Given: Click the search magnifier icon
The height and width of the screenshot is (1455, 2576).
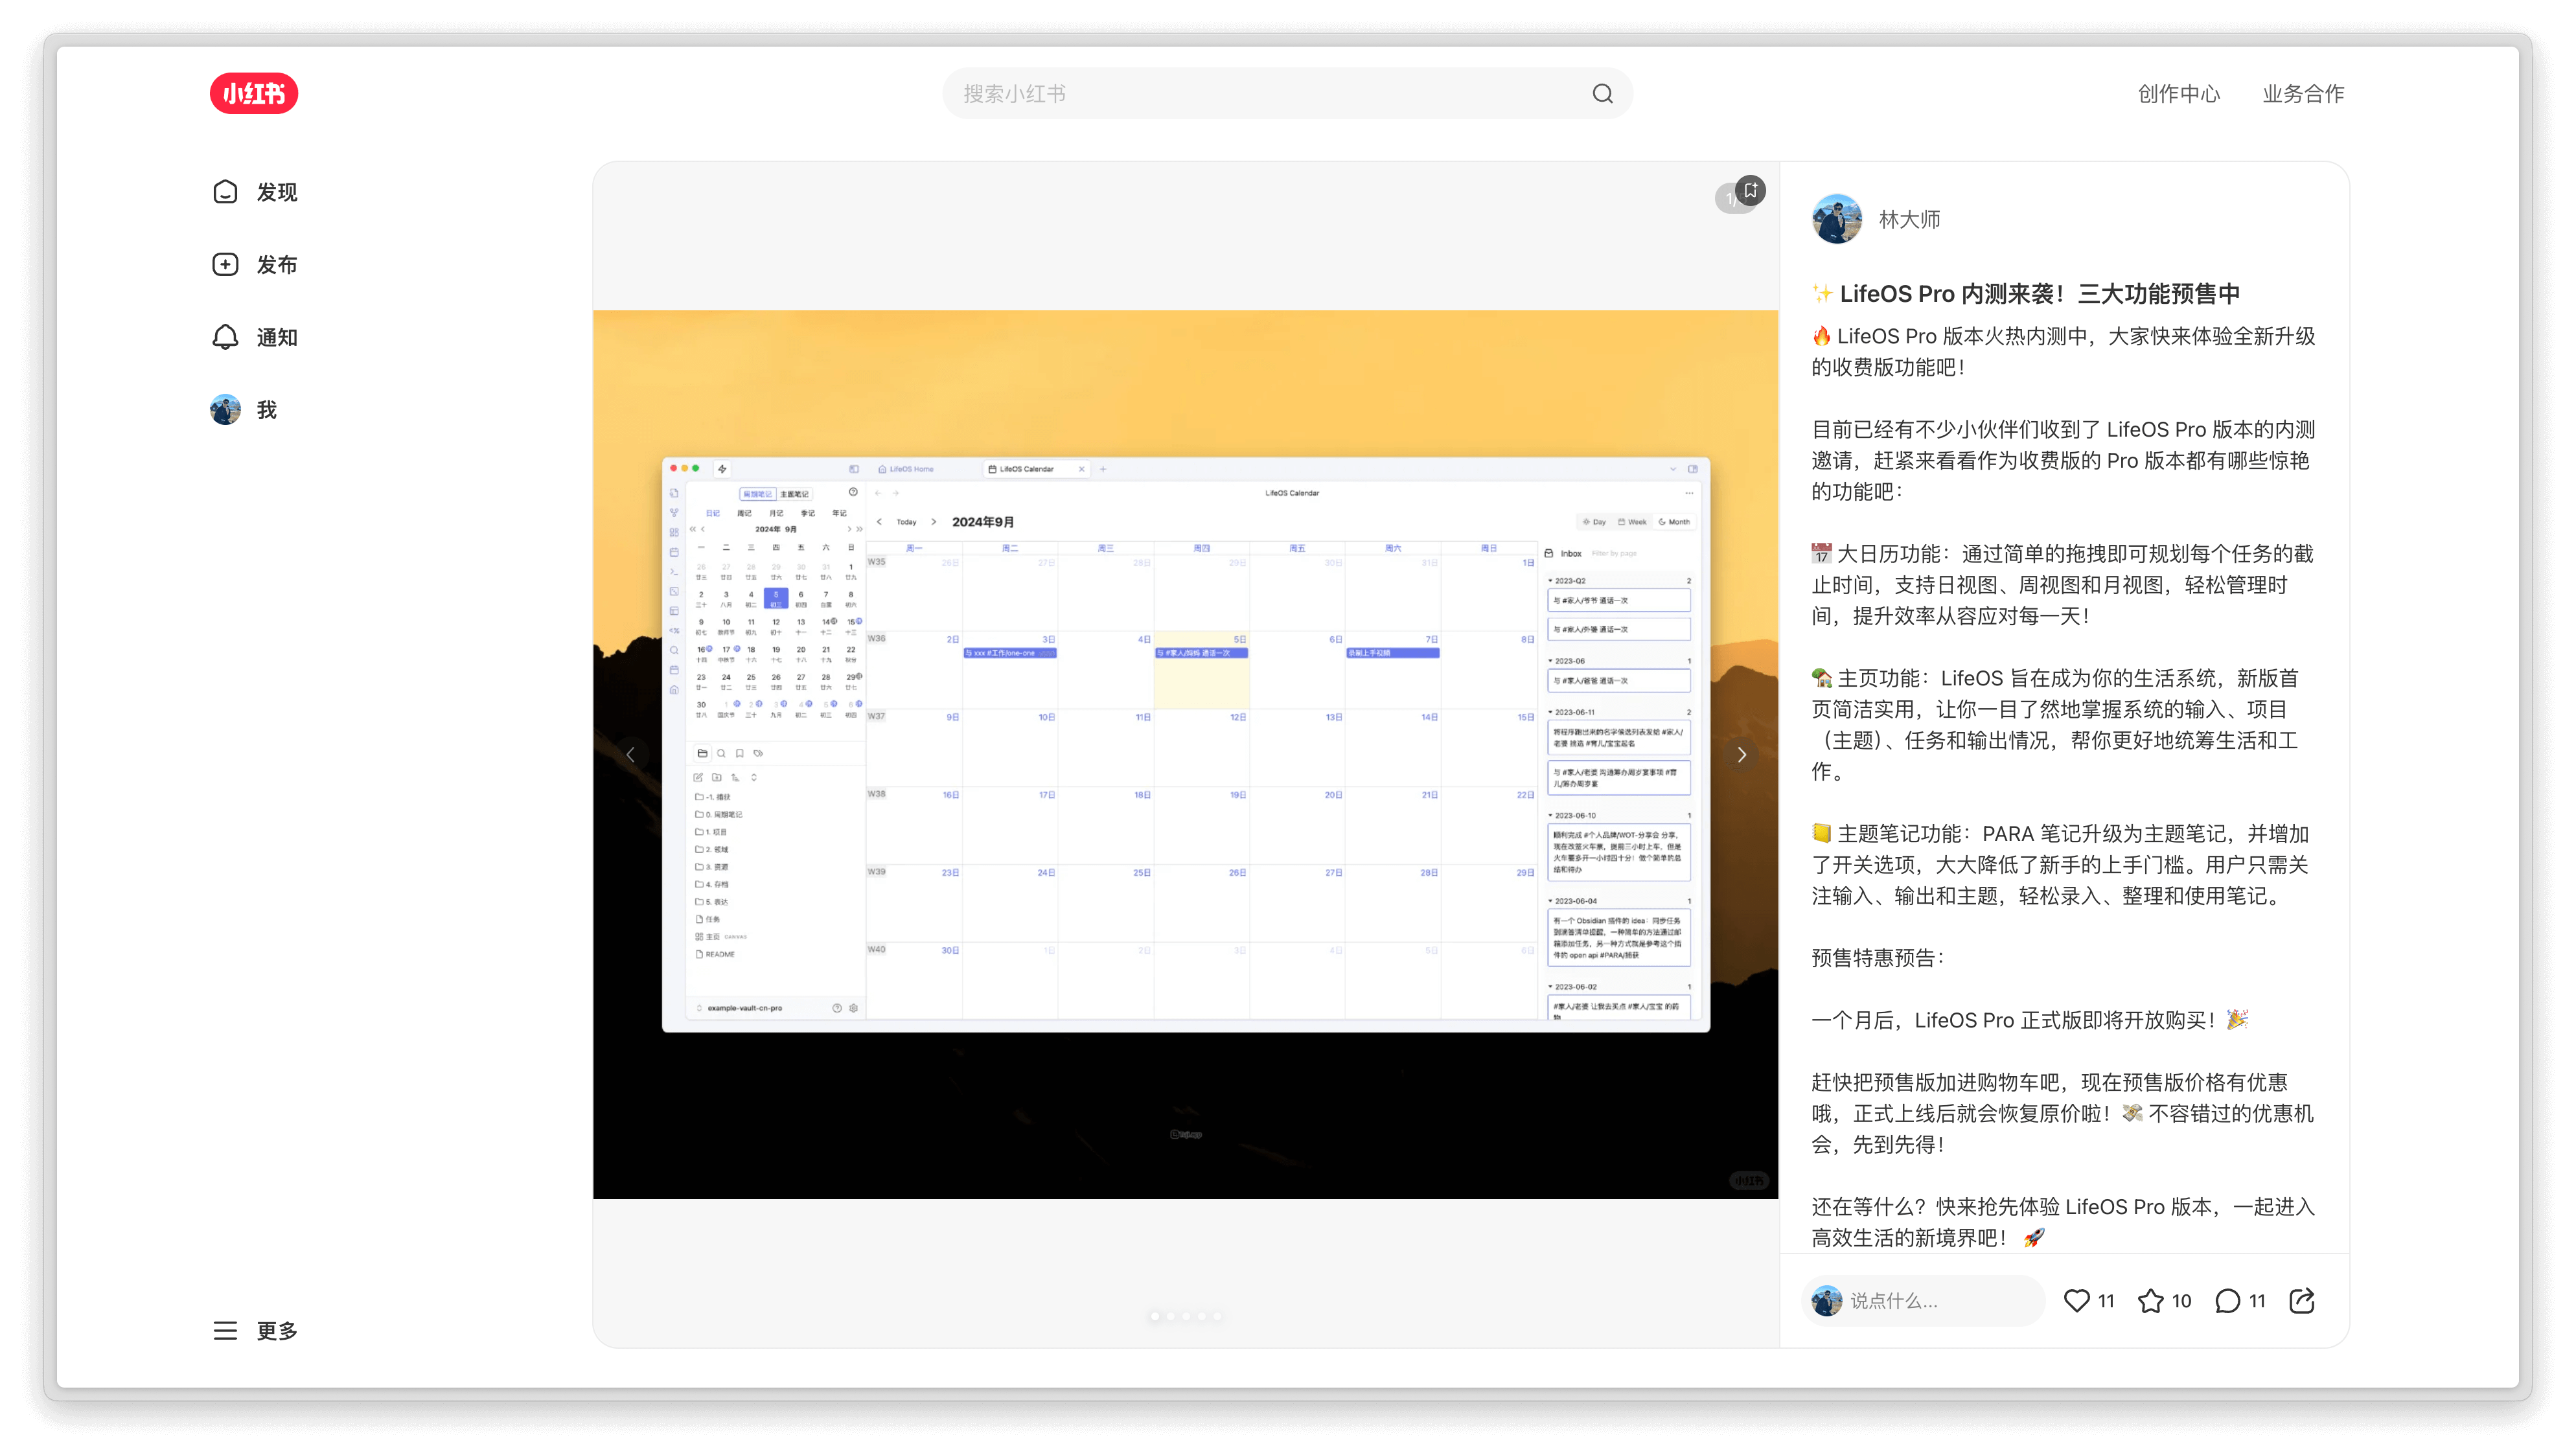Looking at the screenshot, I should [x=1602, y=94].
